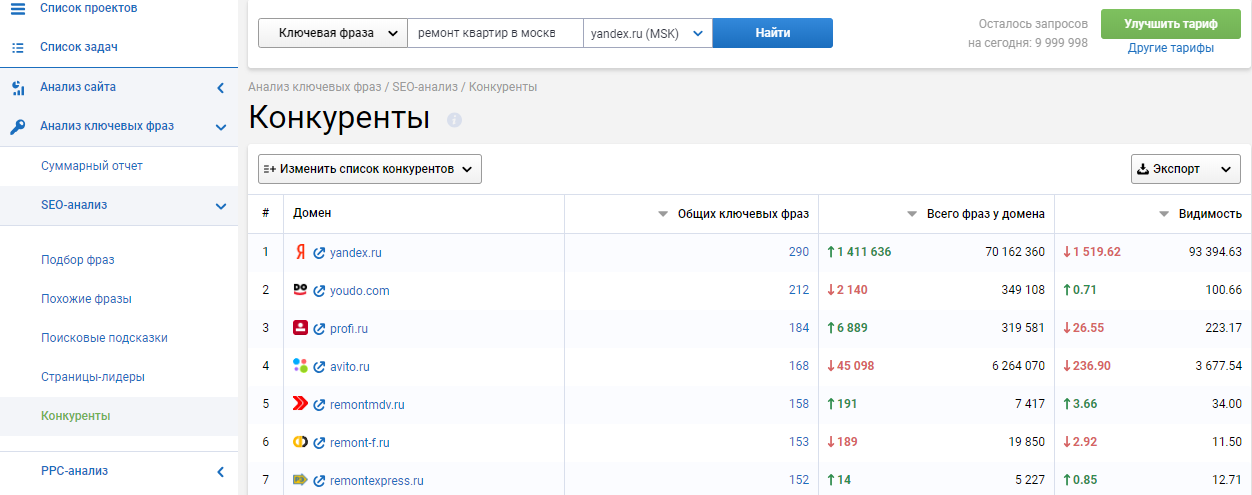
Task: Sort by Всего фраз у домена arrow
Action: [x=912, y=214]
